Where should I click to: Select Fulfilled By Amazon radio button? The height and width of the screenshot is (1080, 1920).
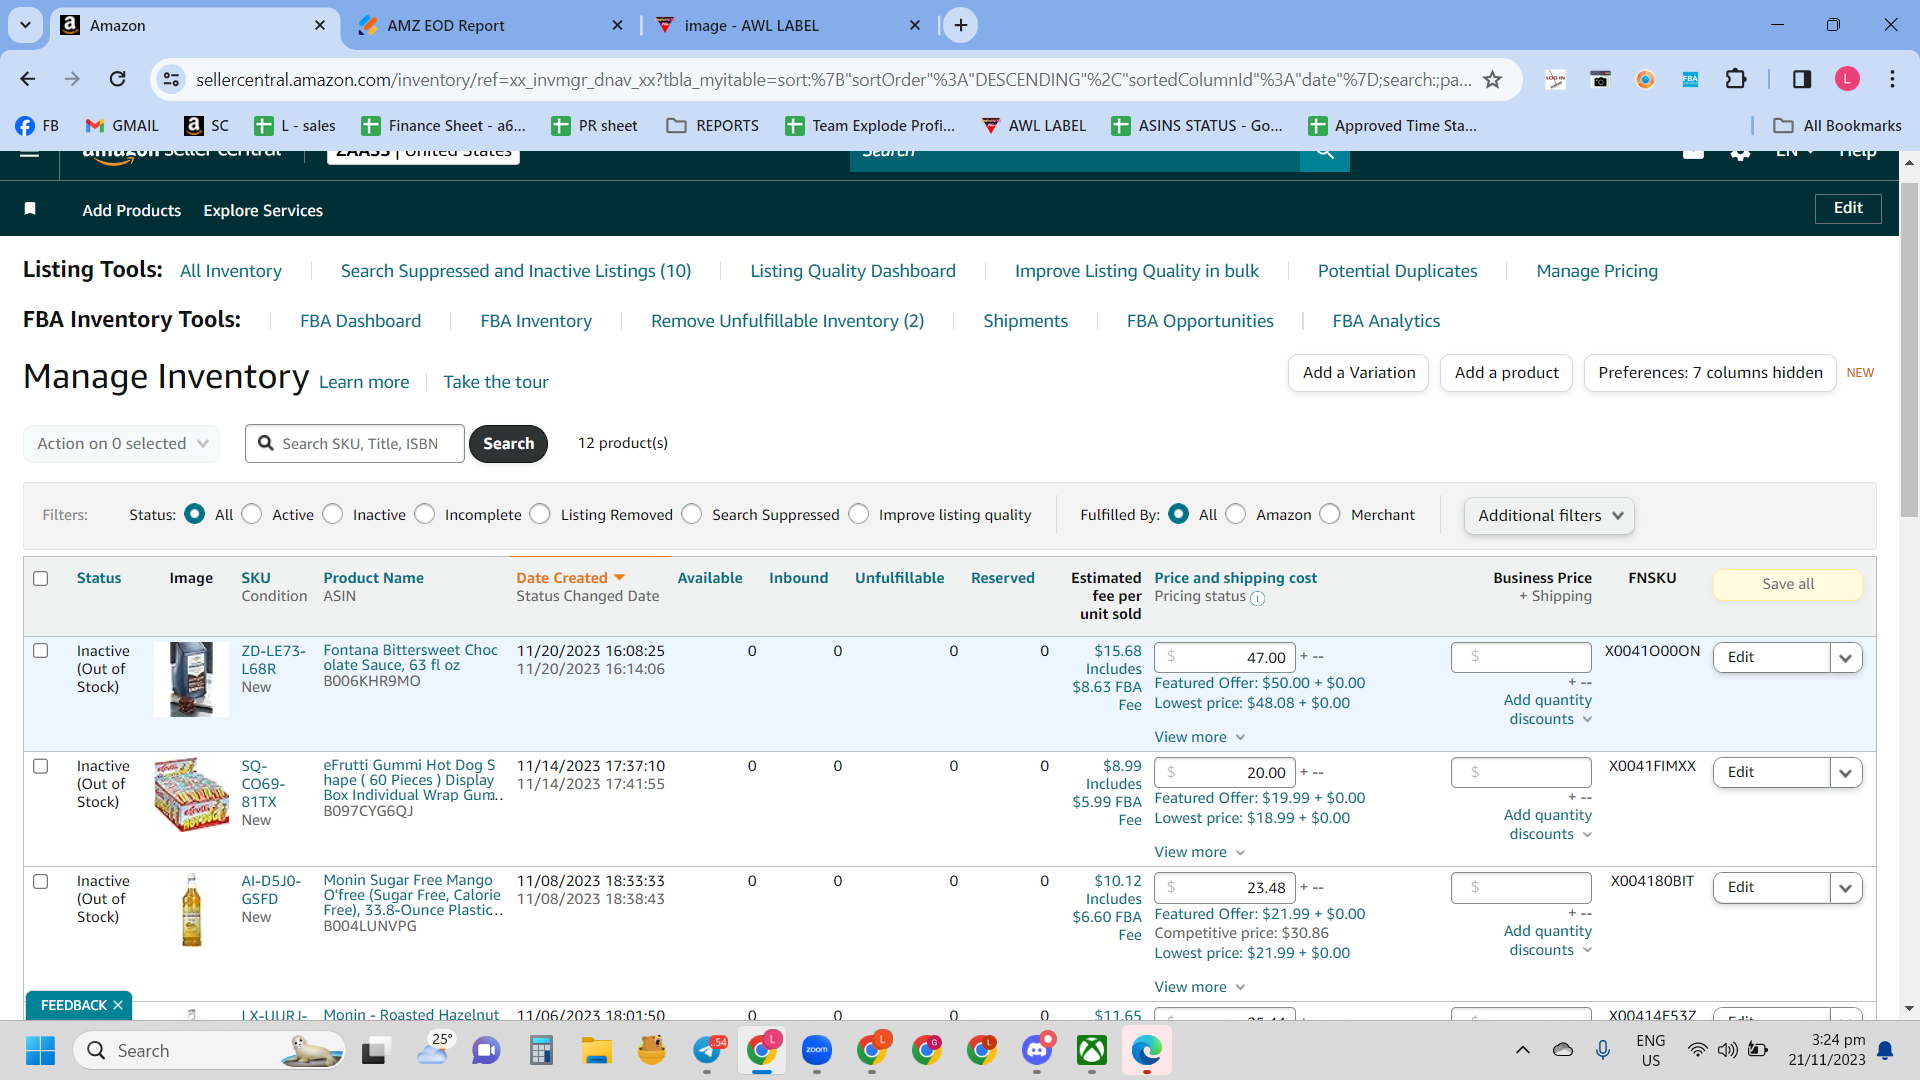(x=1236, y=514)
